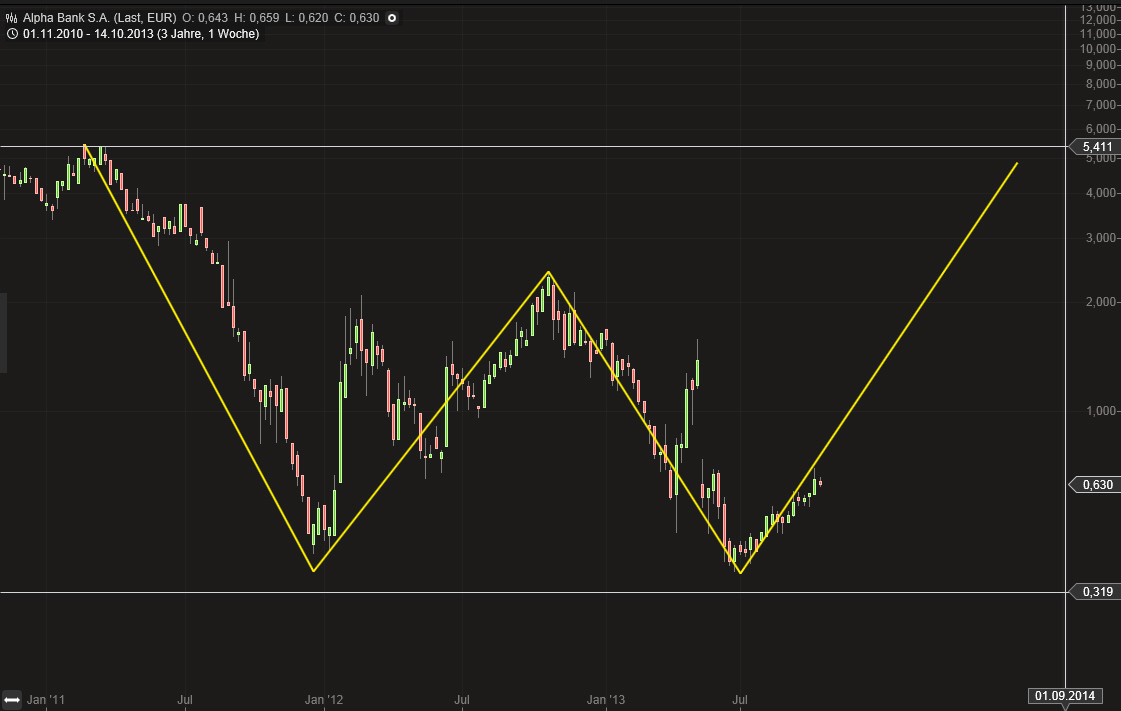Click the 01.09.2014 date marker

(1065, 696)
